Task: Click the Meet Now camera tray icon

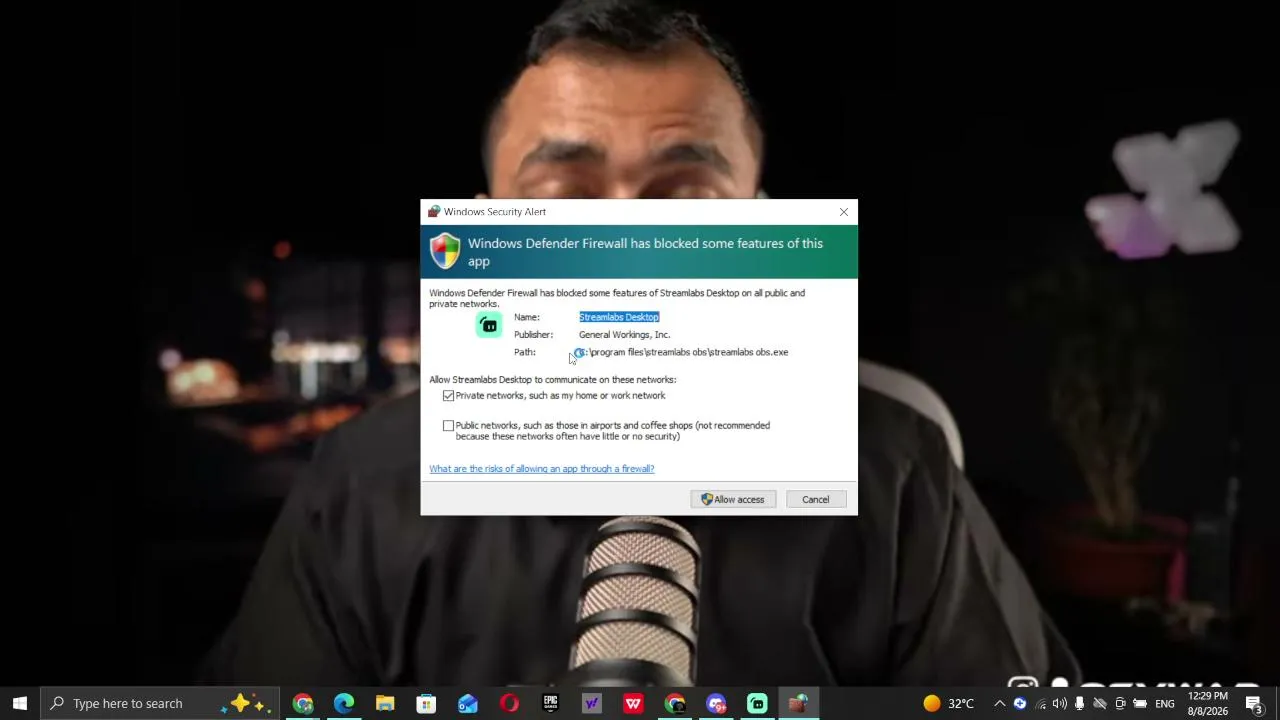Action: [x=1120, y=703]
